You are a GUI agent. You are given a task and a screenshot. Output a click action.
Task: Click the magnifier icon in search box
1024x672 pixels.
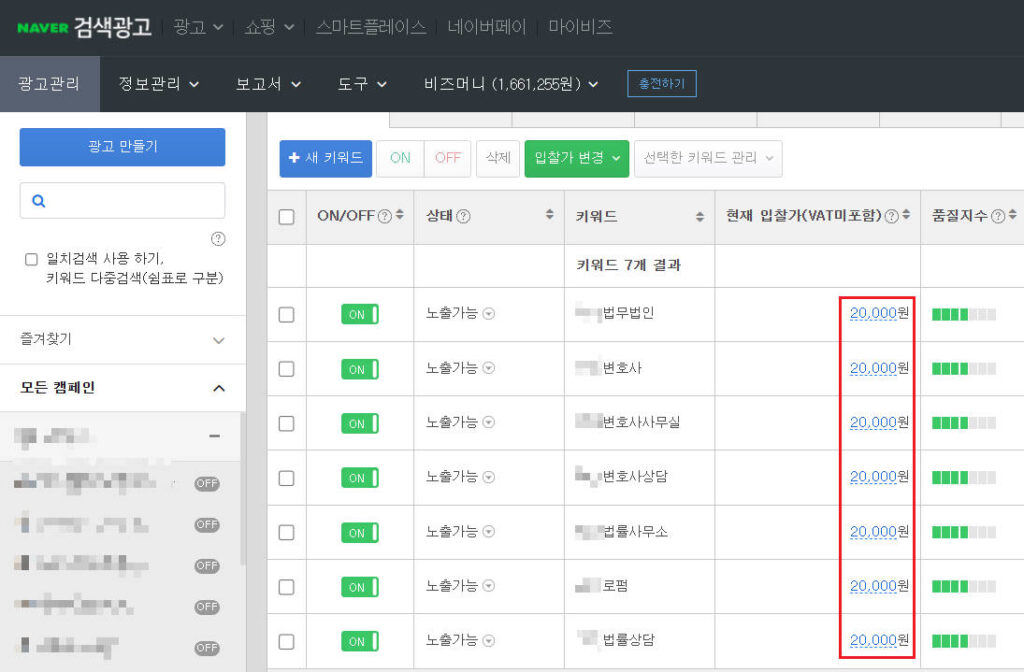pyautogui.click(x=39, y=201)
